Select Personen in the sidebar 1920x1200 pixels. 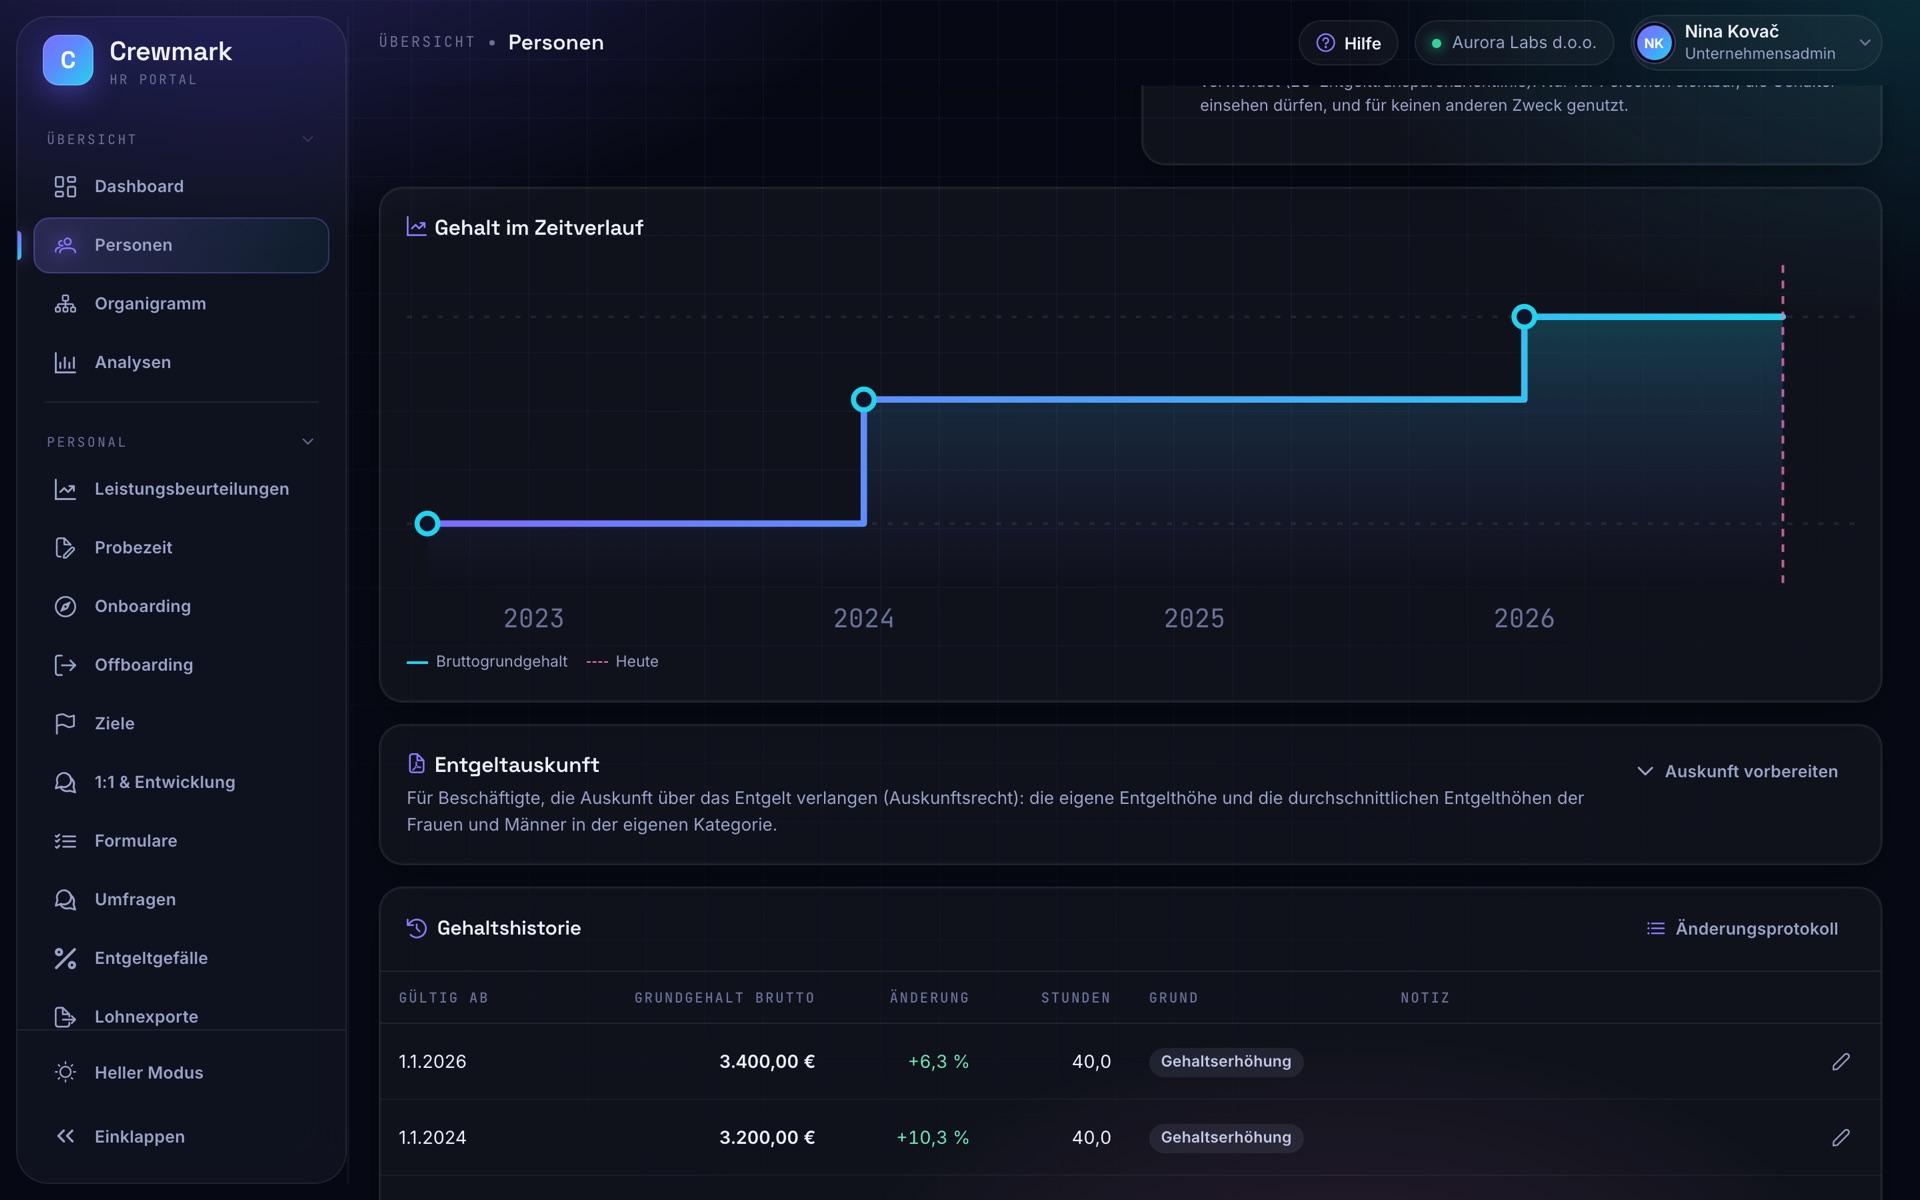[x=181, y=245]
